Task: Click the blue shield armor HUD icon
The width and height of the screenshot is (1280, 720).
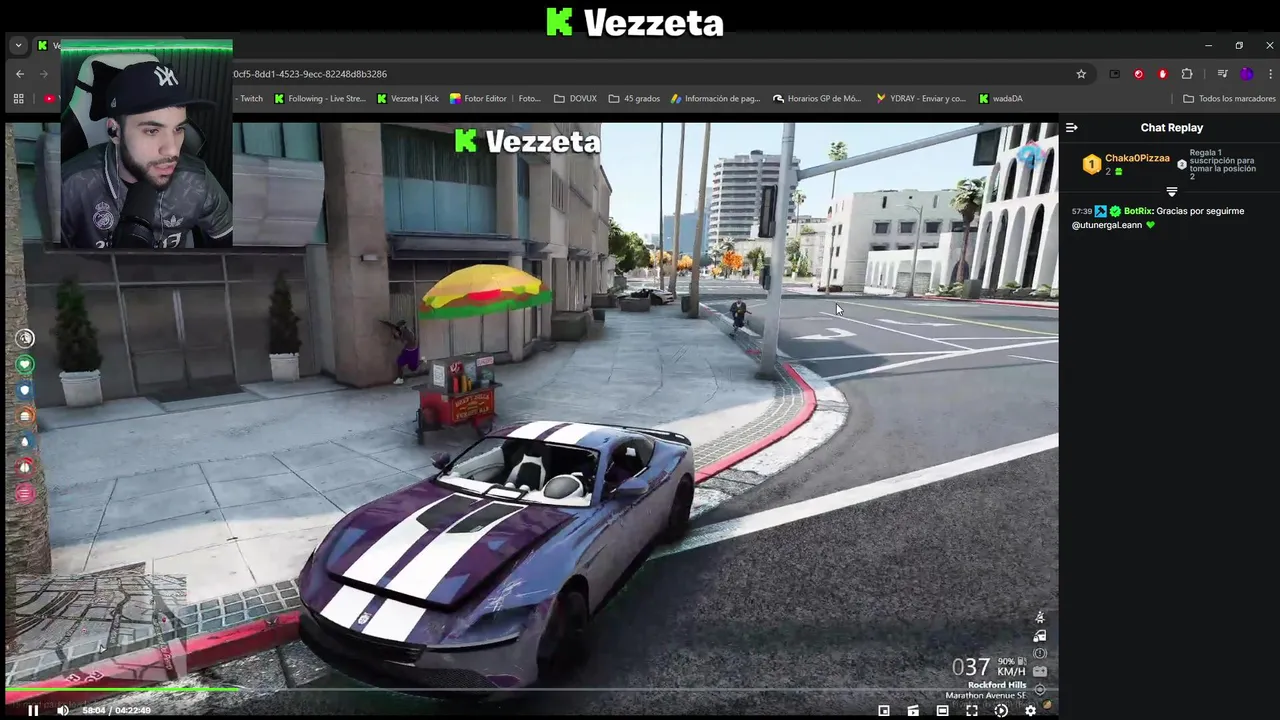Action: [25, 390]
